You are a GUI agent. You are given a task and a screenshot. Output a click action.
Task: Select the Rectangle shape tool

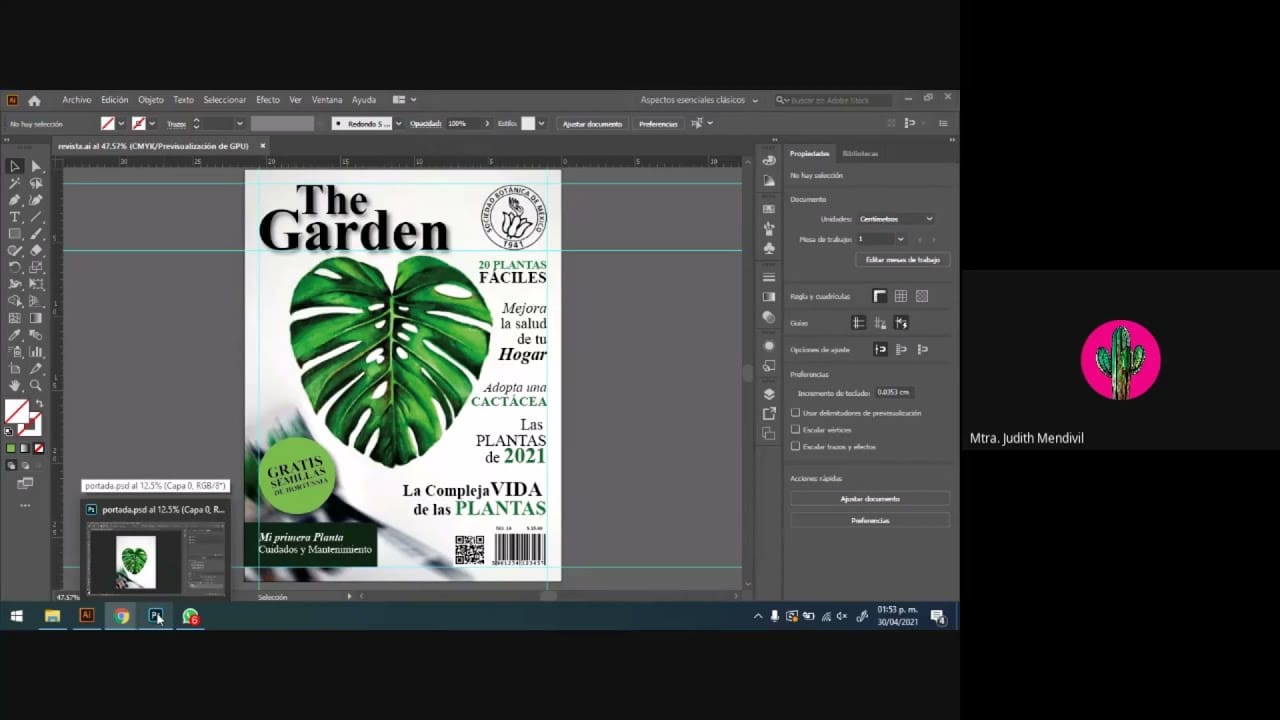pos(14,234)
